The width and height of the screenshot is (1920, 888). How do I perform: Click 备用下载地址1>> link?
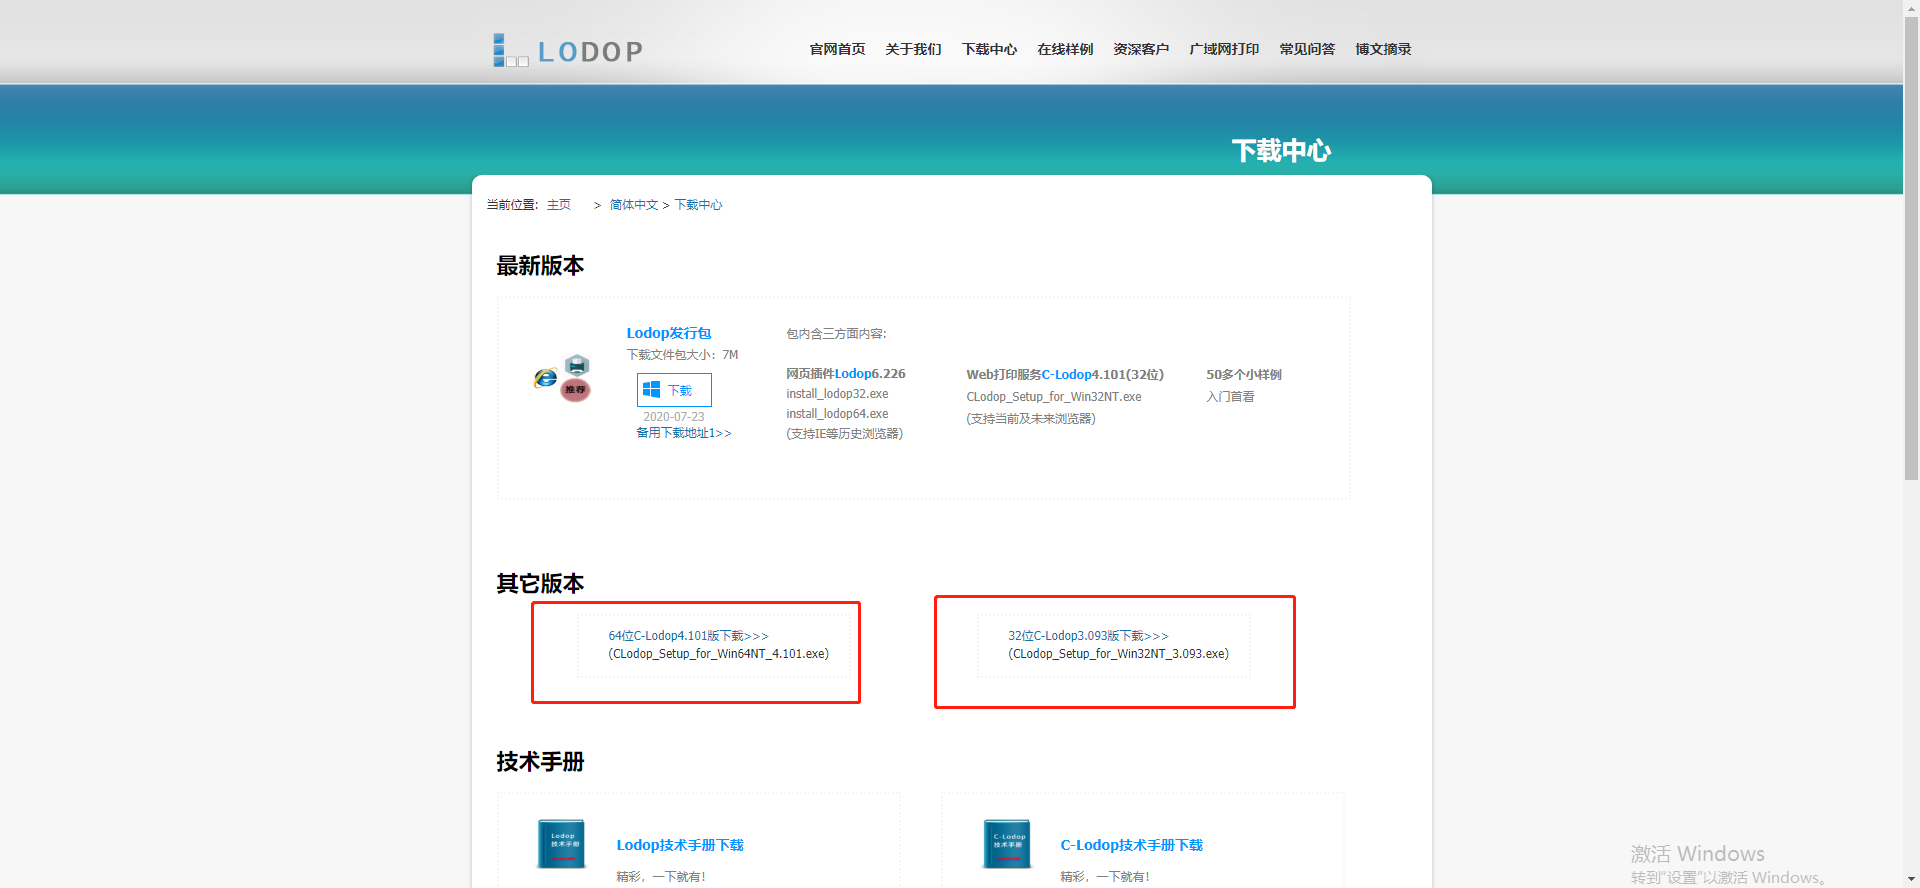(684, 433)
